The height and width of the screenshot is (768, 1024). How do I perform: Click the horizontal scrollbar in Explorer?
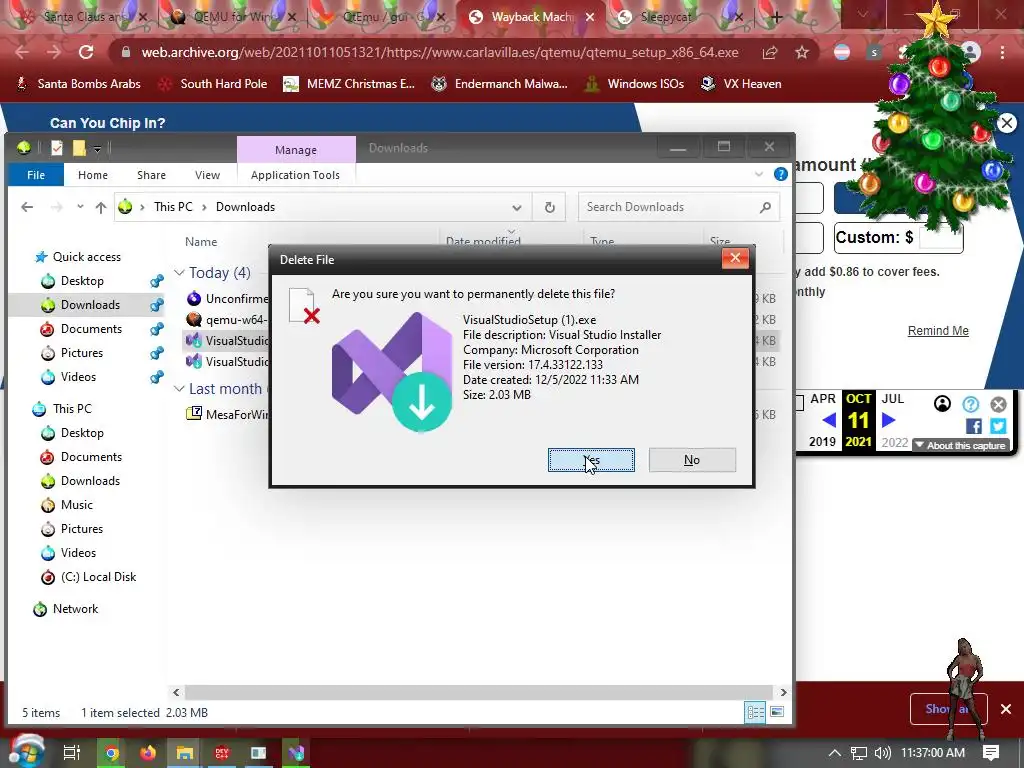(479, 692)
